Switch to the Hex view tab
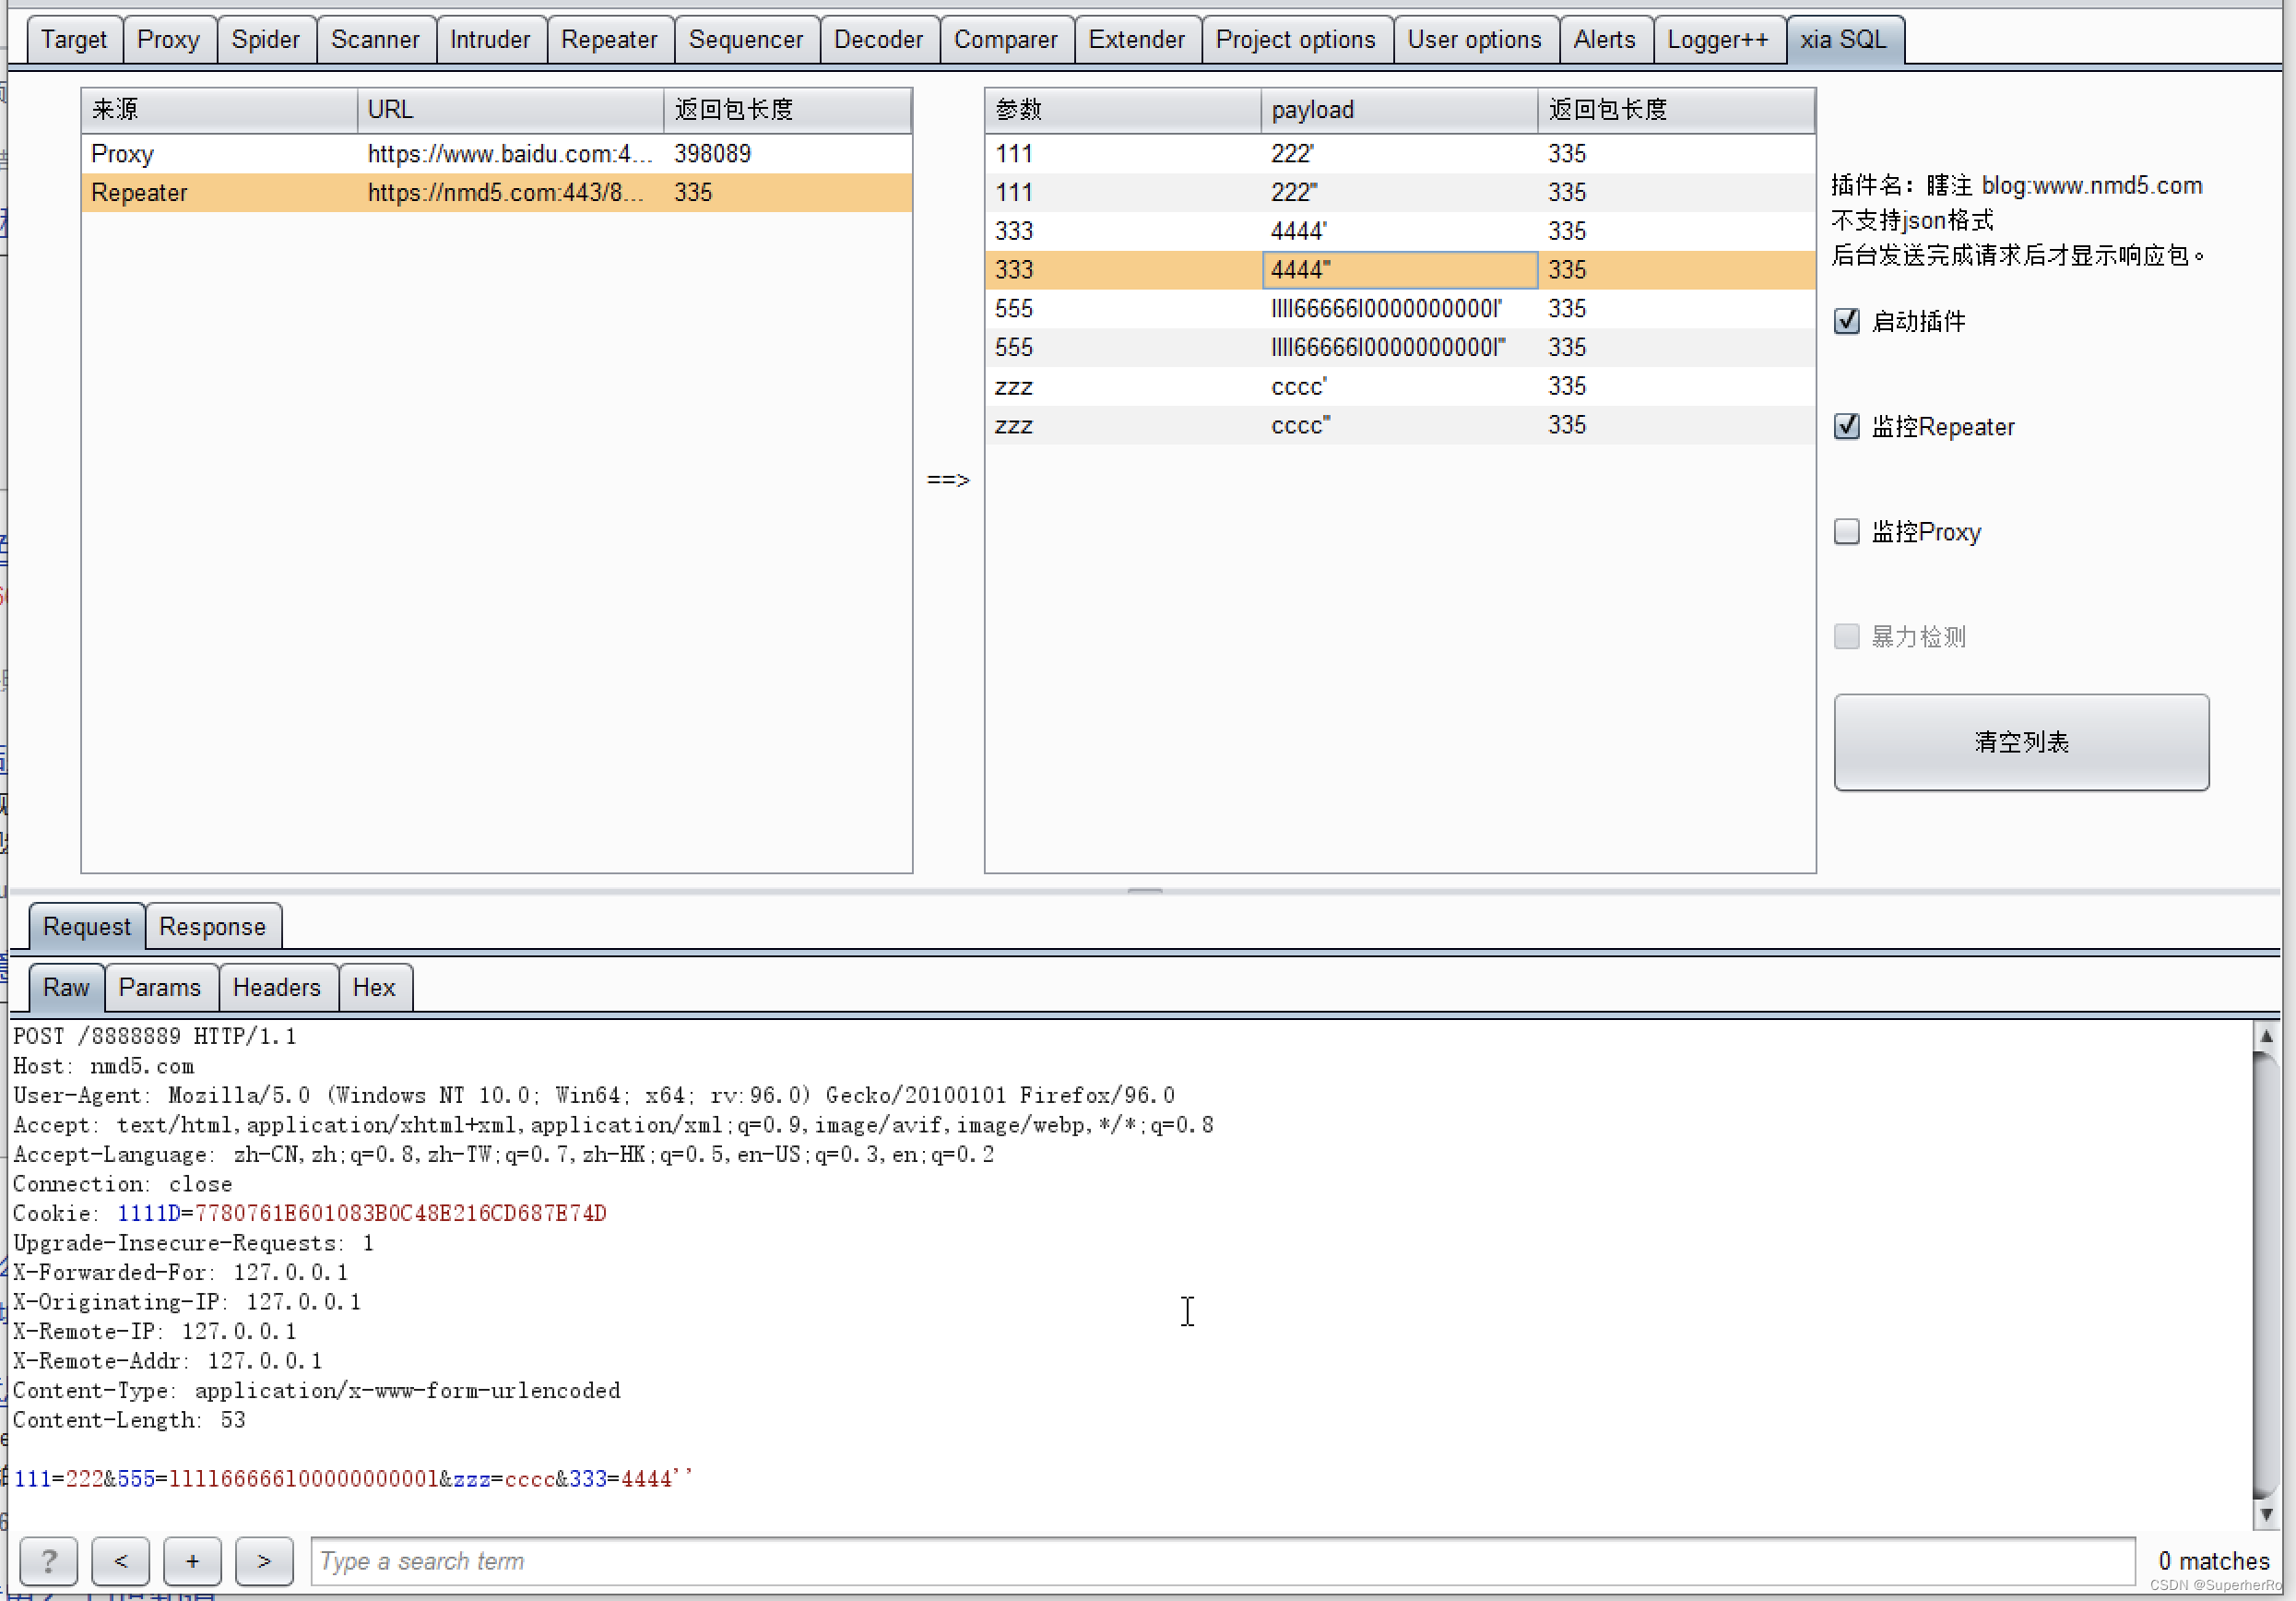2296x1601 pixels. click(x=373, y=988)
